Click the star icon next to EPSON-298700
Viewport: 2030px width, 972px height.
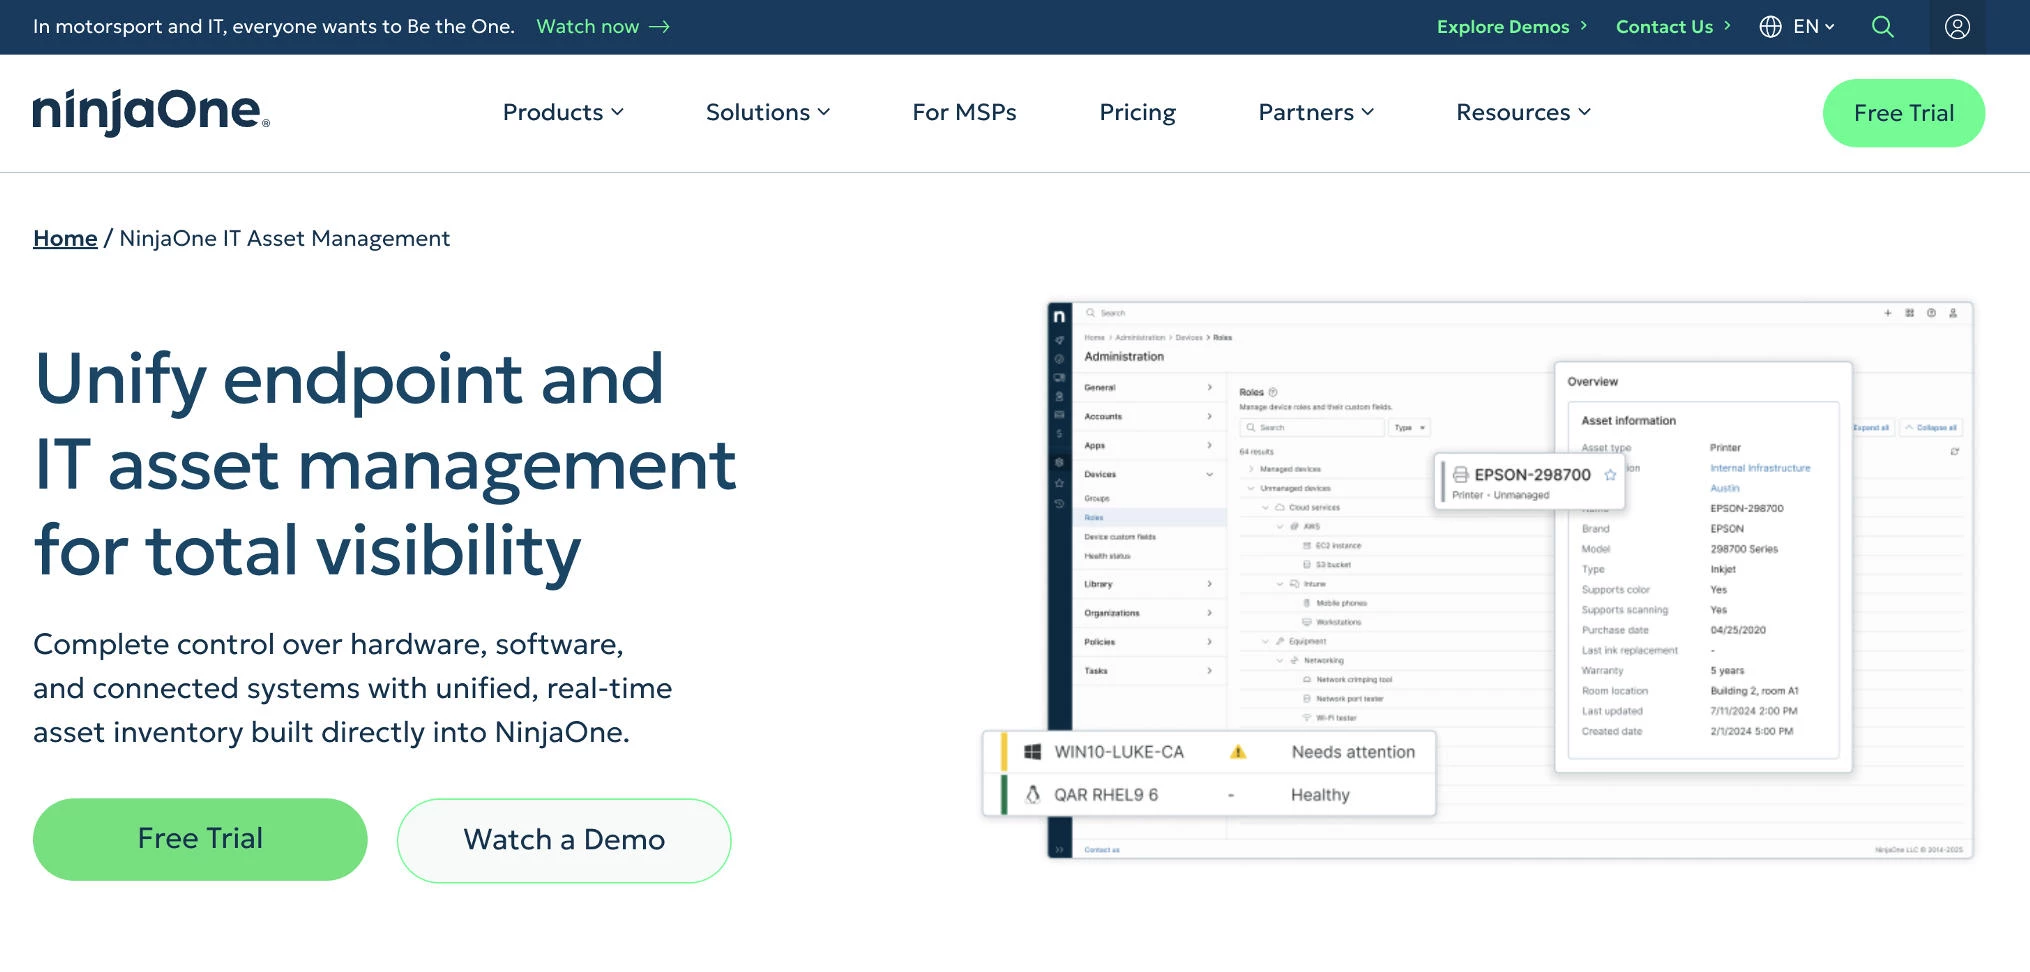pos(1610,475)
